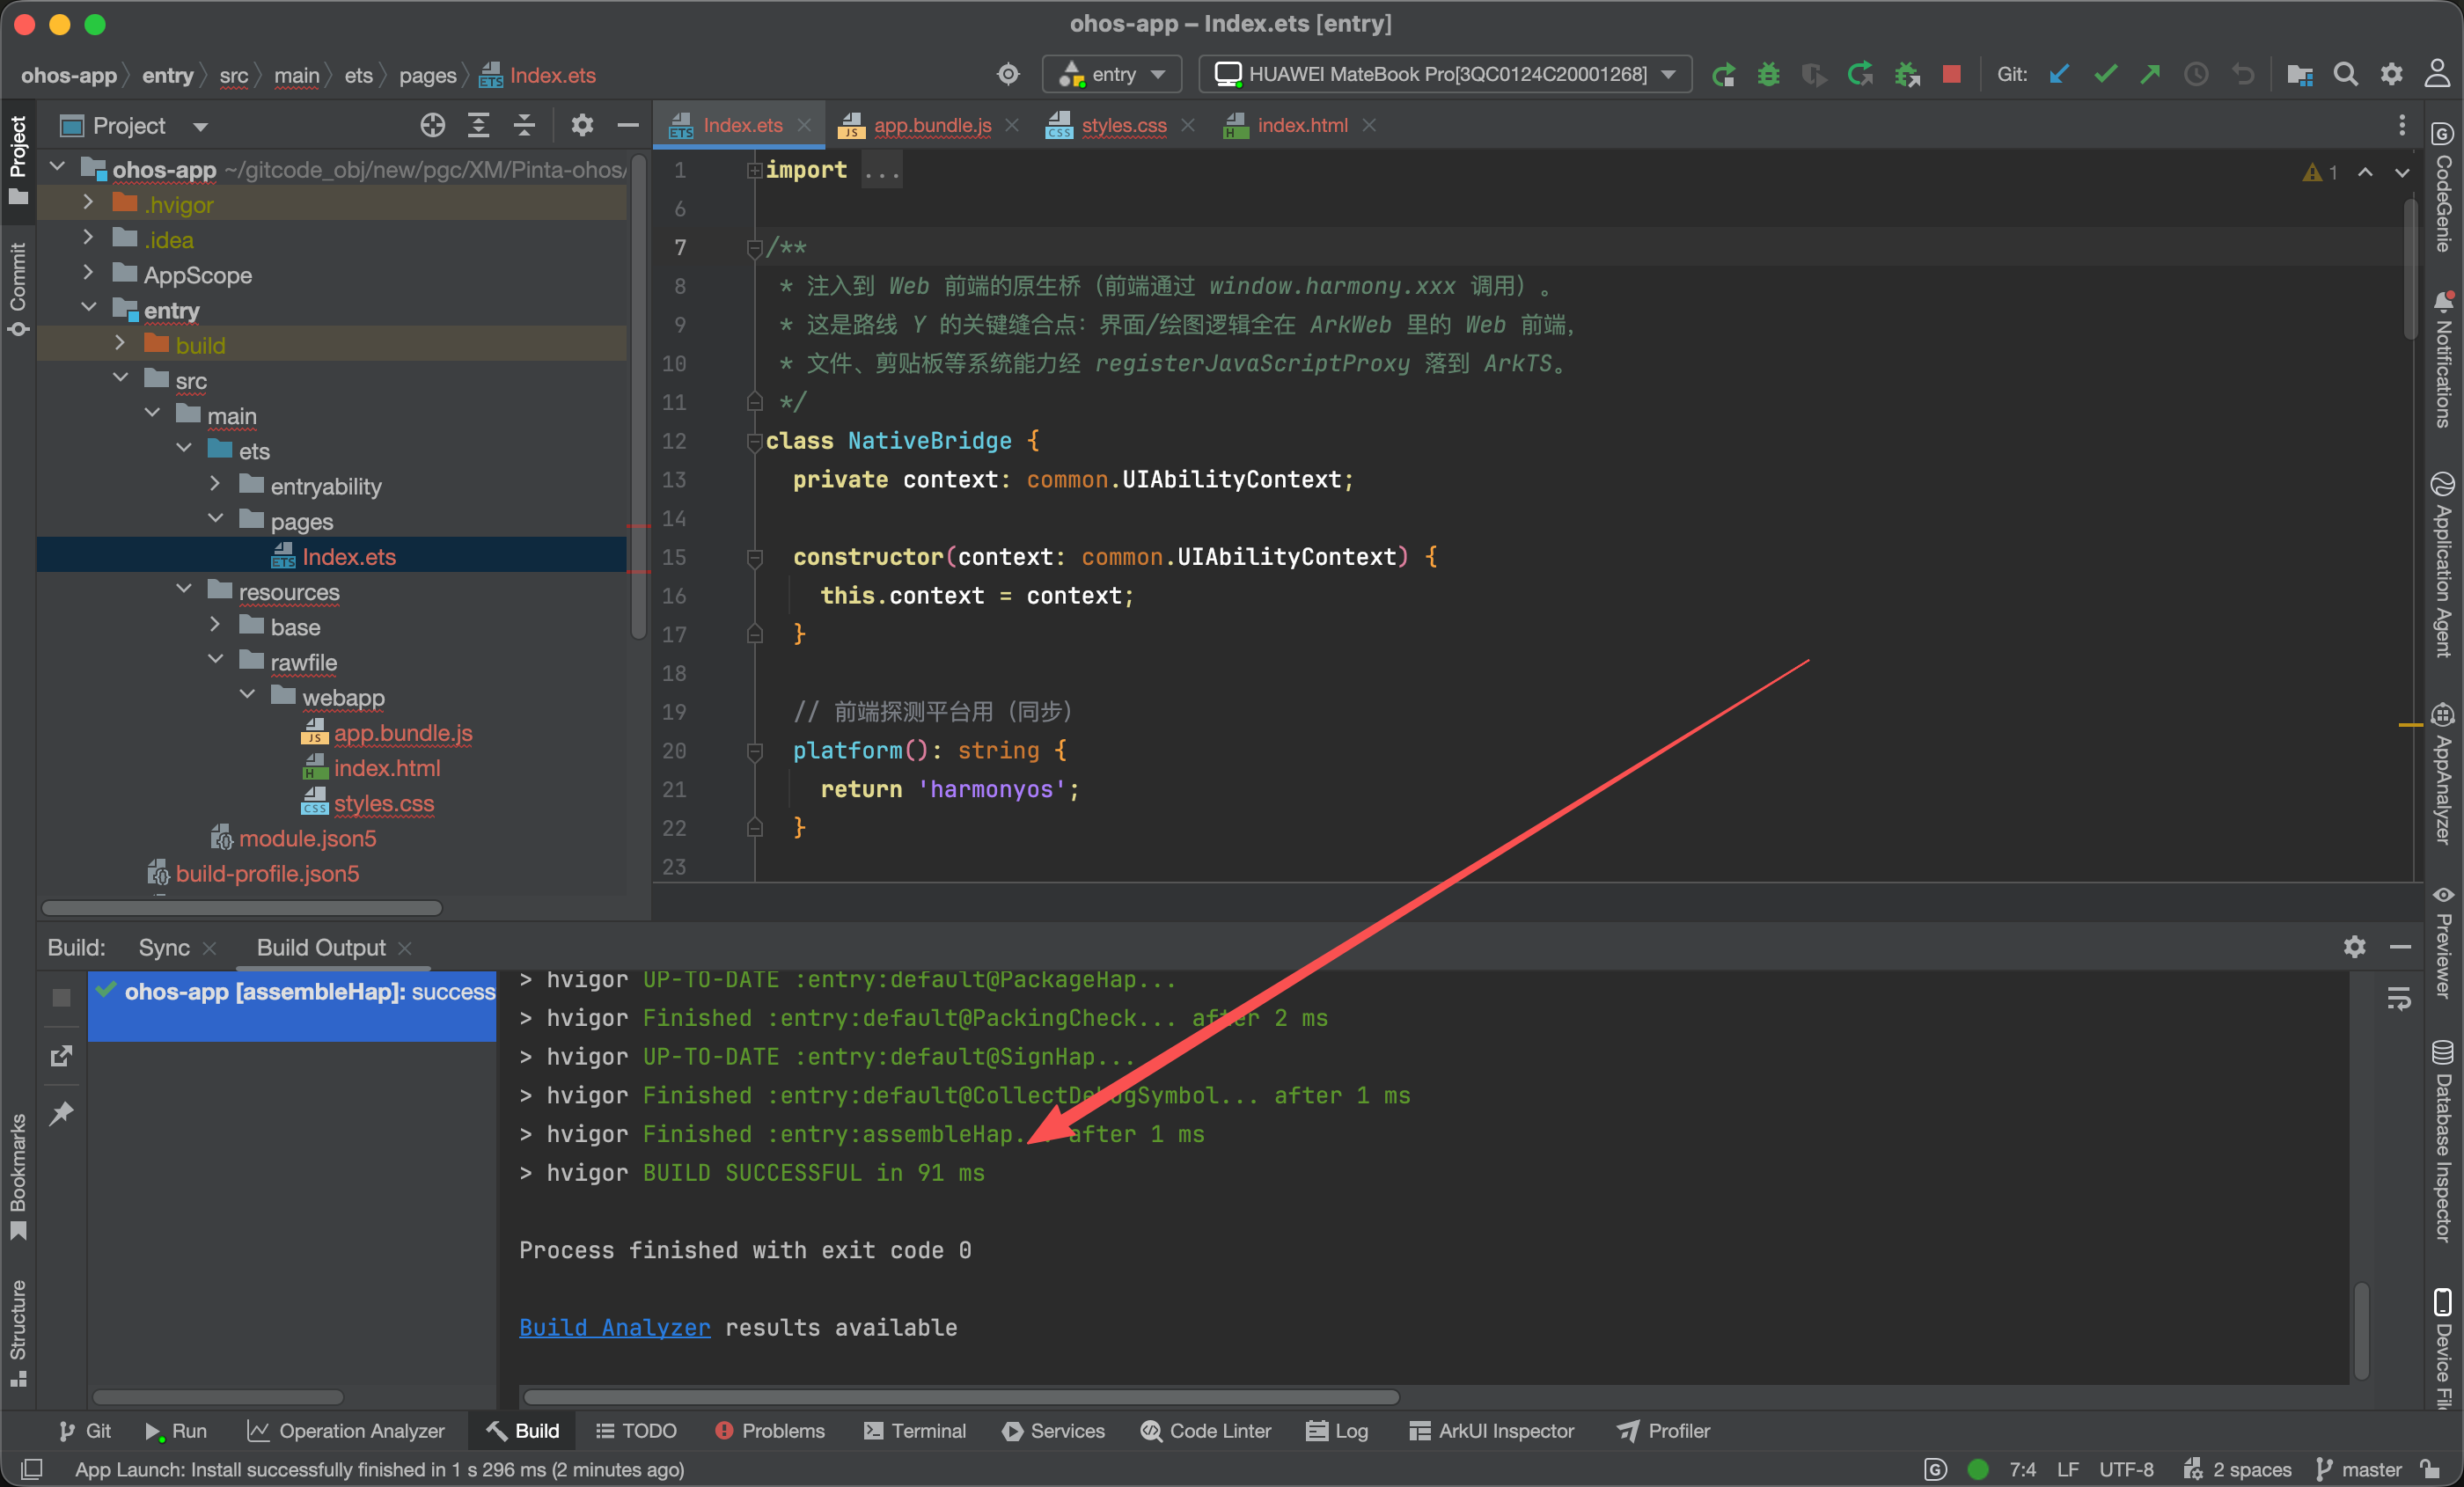Collapse the rawfile folder
The width and height of the screenshot is (2464, 1487).
216,660
